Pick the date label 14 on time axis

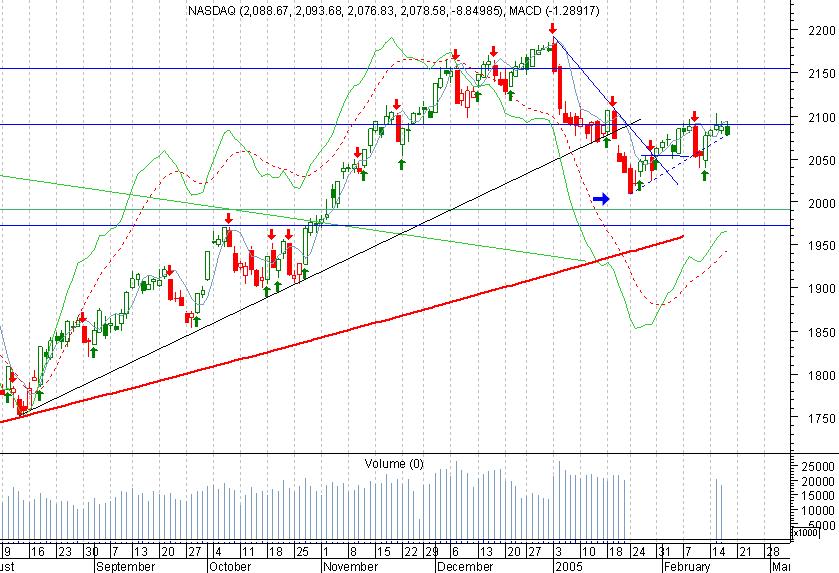tap(718, 552)
